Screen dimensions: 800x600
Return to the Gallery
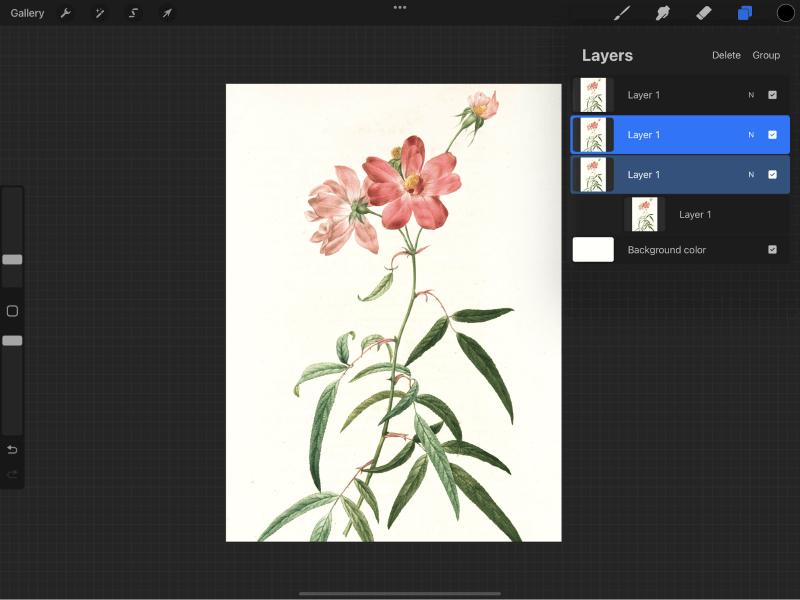(x=27, y=13)
